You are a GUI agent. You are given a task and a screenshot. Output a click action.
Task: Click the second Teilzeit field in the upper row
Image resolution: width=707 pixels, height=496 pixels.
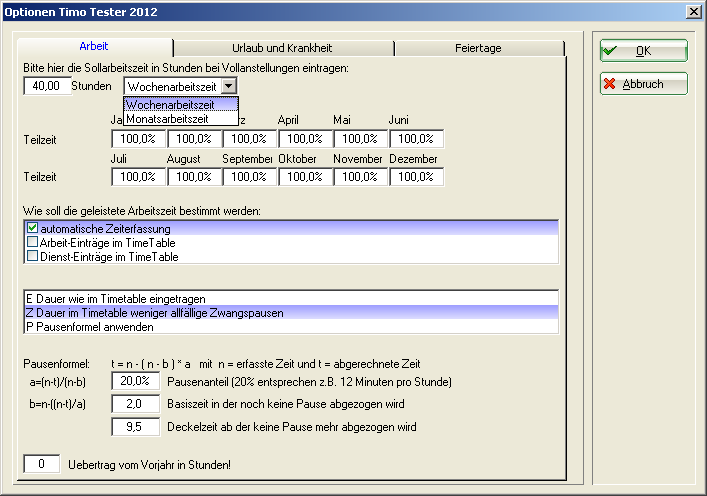point(194,139)
